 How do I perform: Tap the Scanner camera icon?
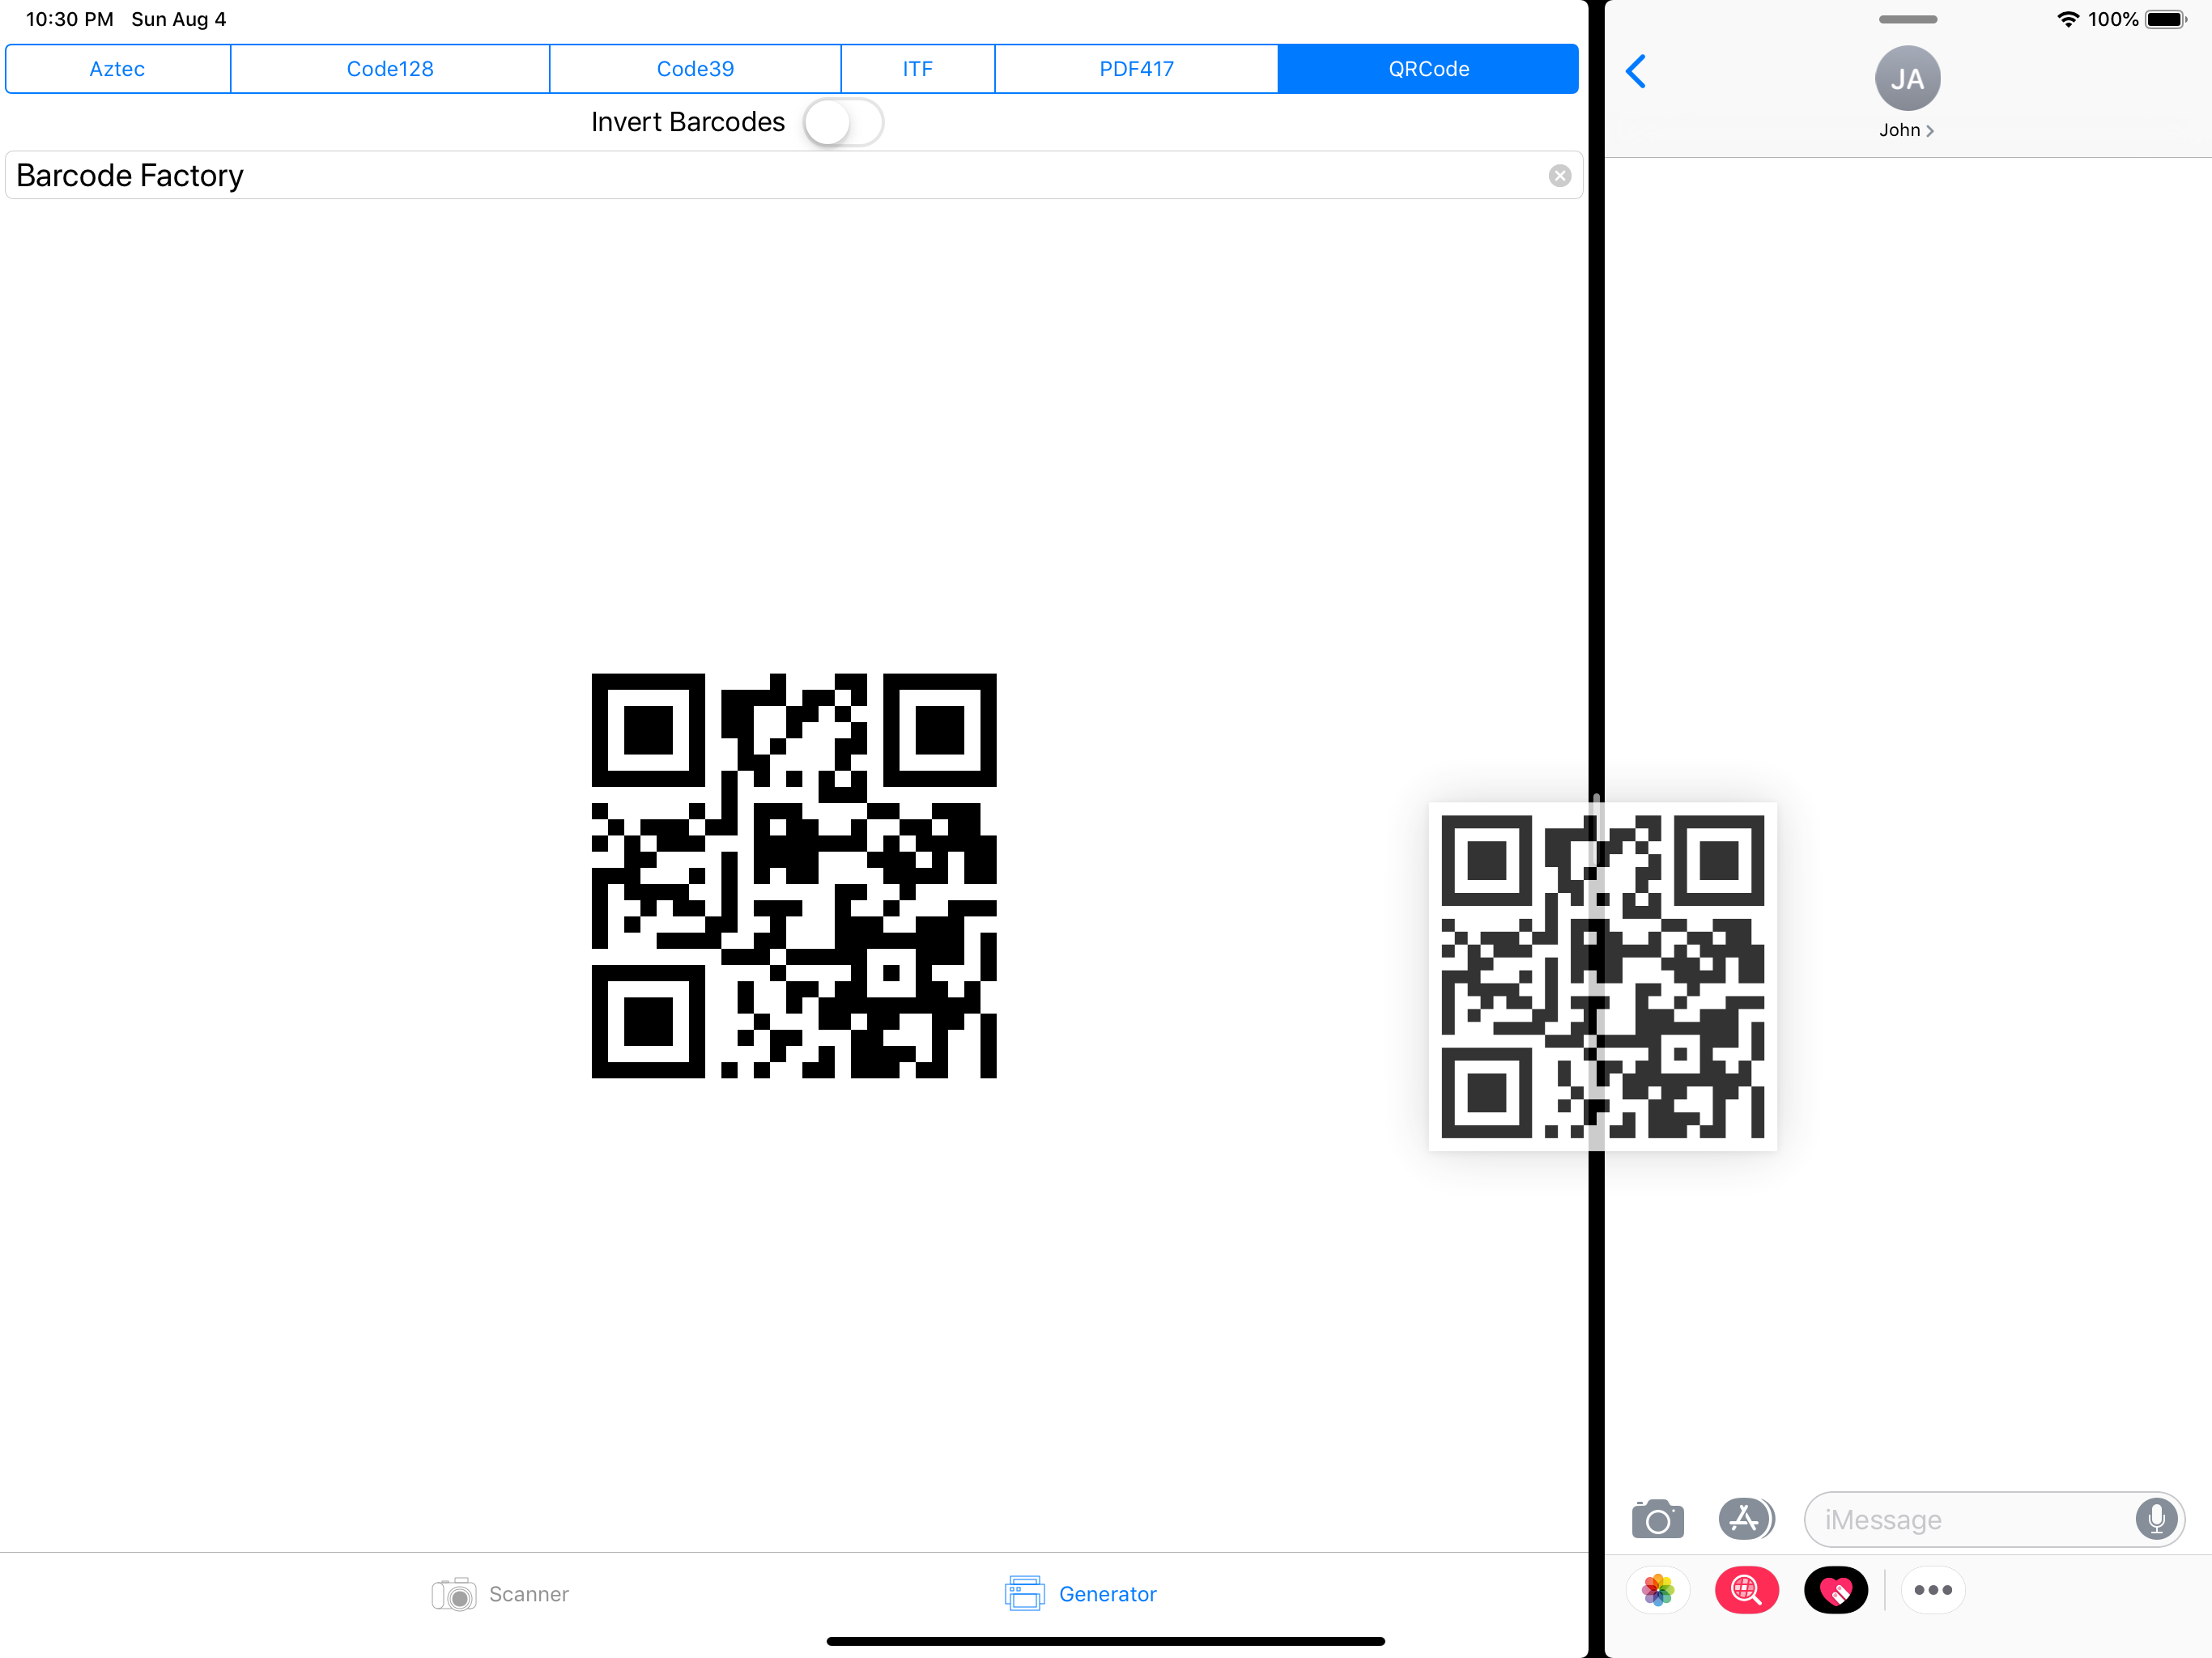click(x=455, y=1594)
